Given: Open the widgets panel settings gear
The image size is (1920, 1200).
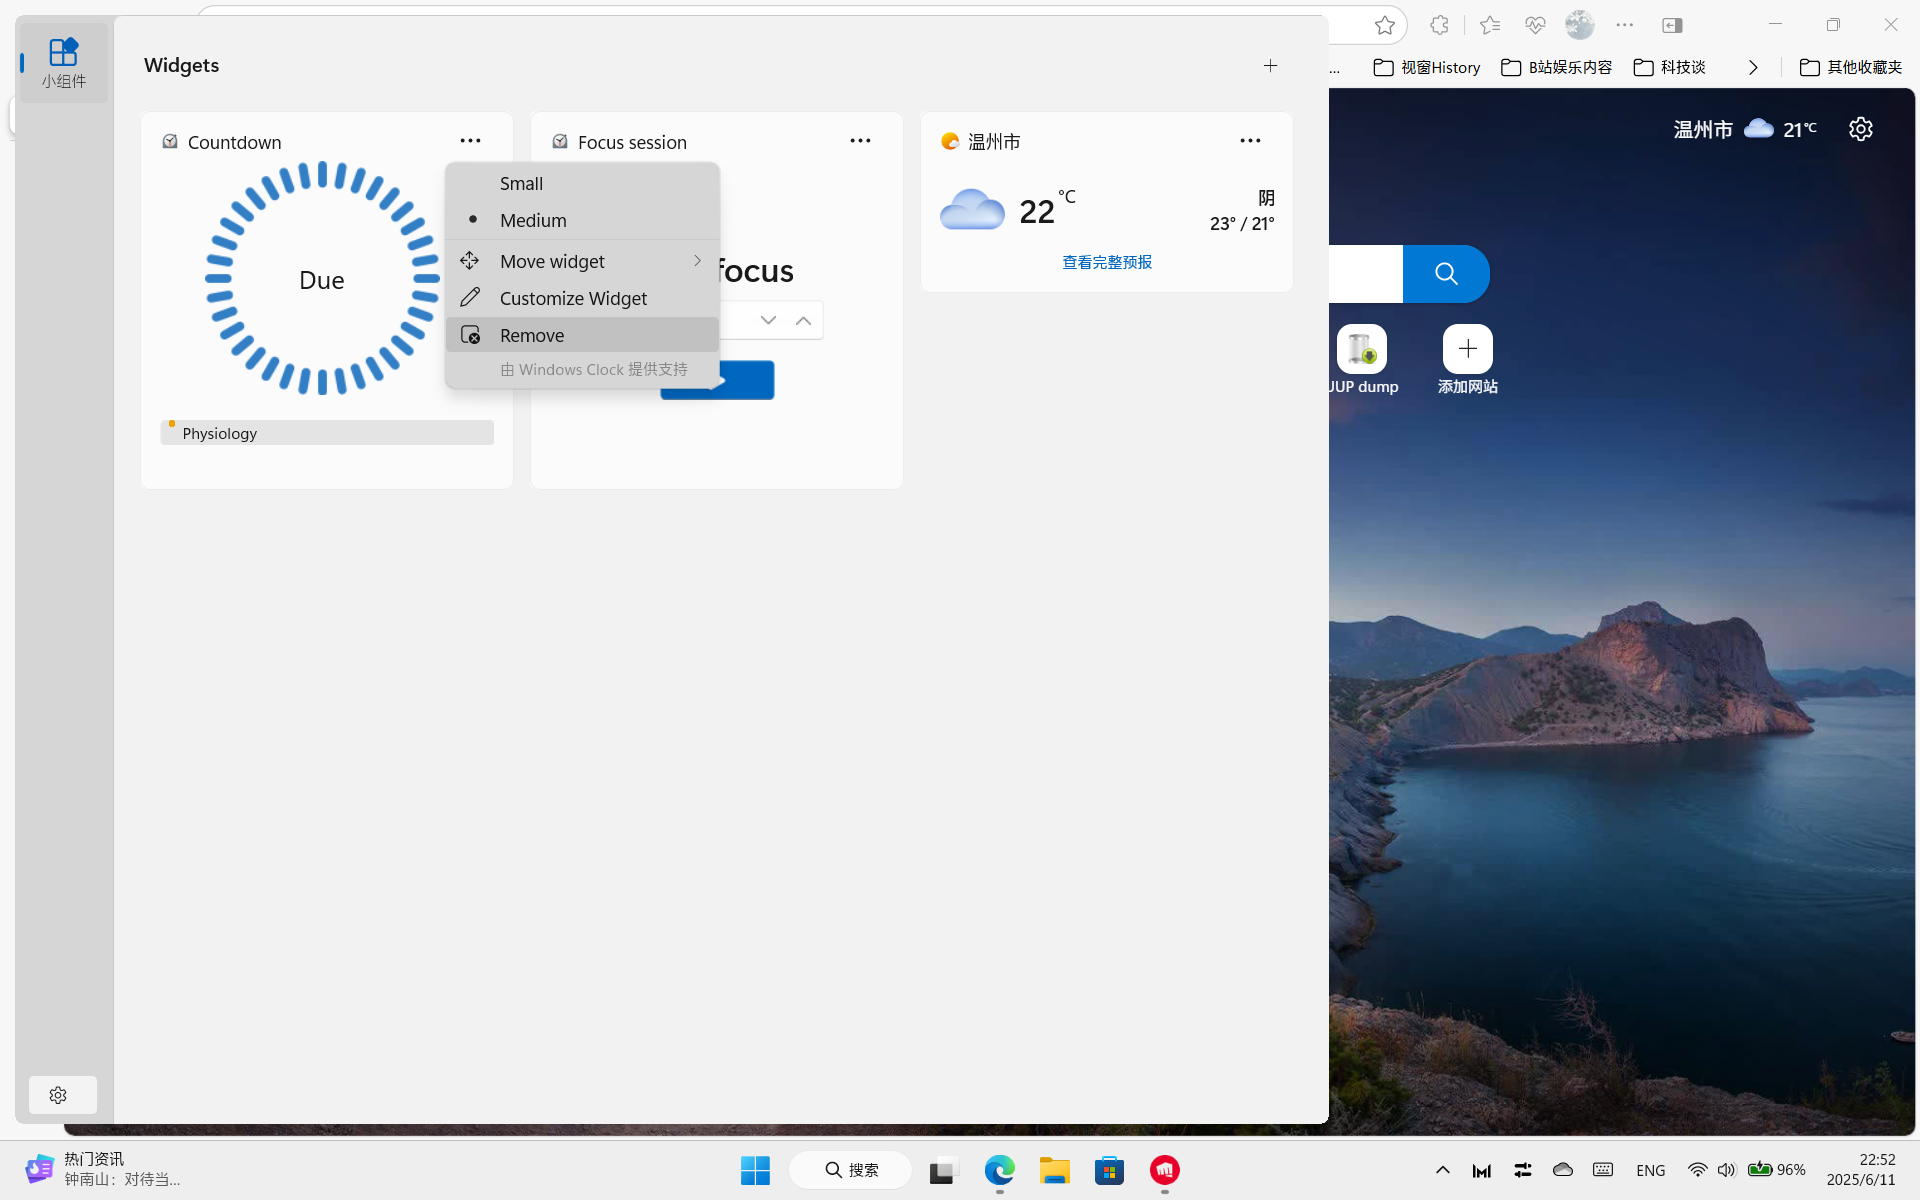Looking at the screenshot, I should tap(58, 1095).
